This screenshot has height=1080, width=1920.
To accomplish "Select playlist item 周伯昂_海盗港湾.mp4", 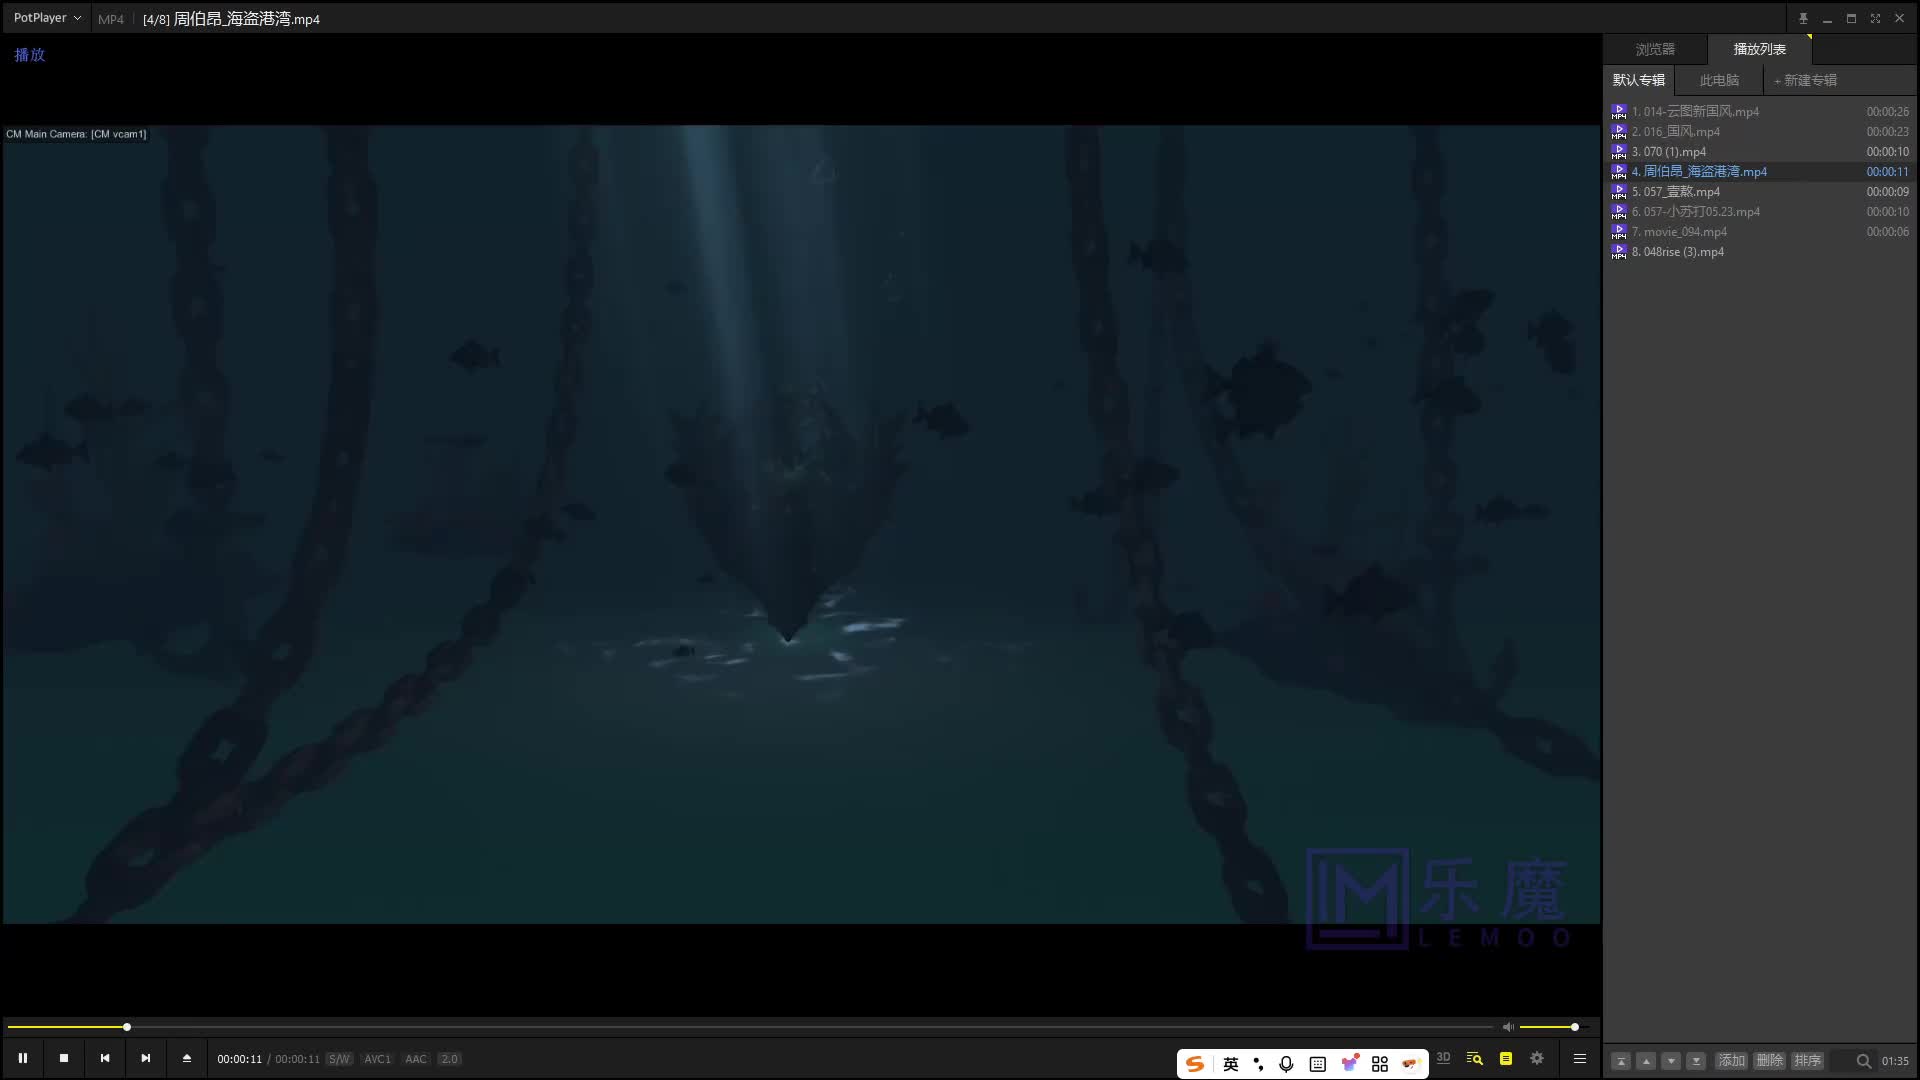I will pyautogui.click(x=1760, y=172).
